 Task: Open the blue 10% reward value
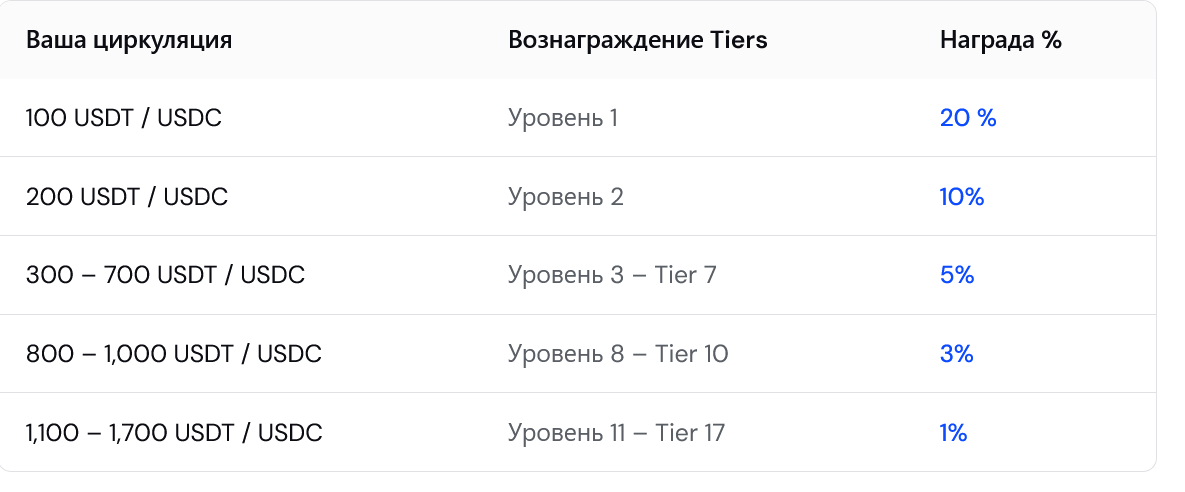[x=962, y=197]
